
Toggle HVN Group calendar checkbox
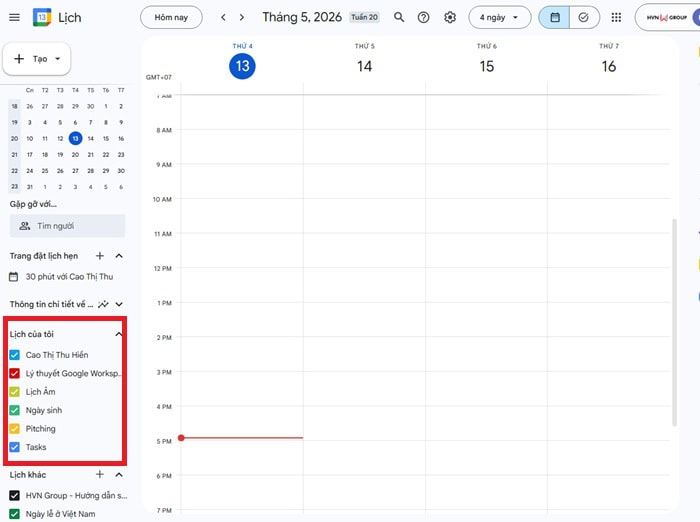[x=15, y=496]
